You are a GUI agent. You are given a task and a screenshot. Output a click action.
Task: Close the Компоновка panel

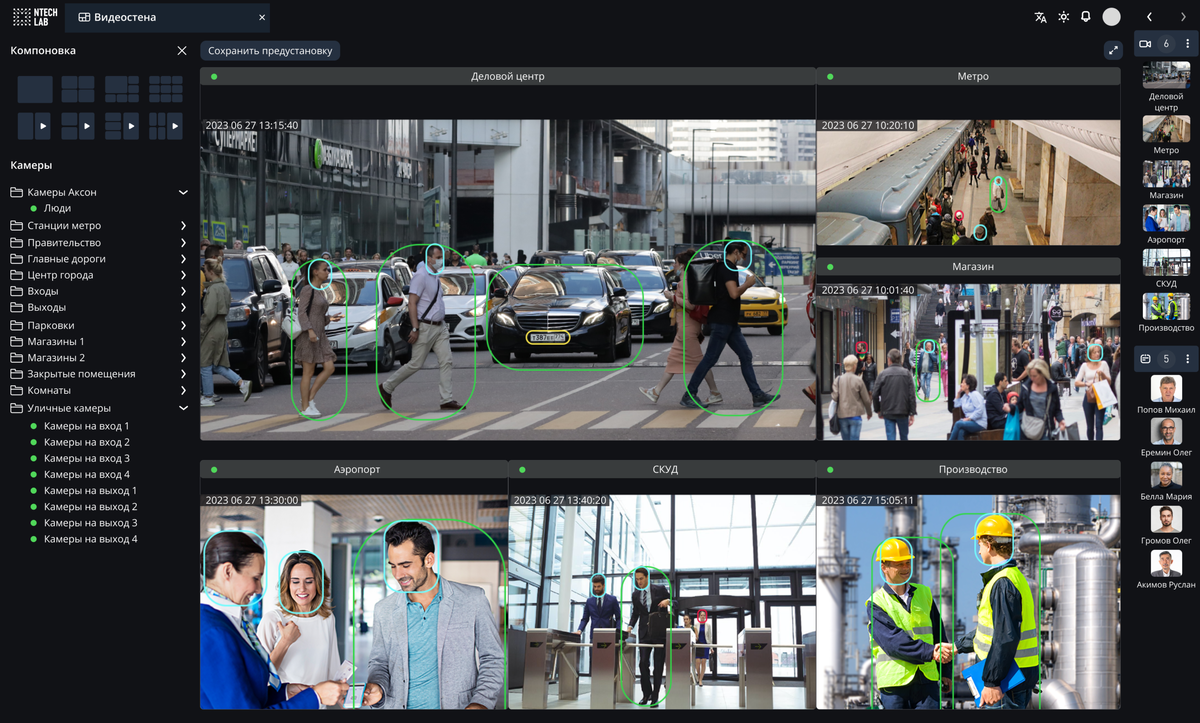click(181, 50)
